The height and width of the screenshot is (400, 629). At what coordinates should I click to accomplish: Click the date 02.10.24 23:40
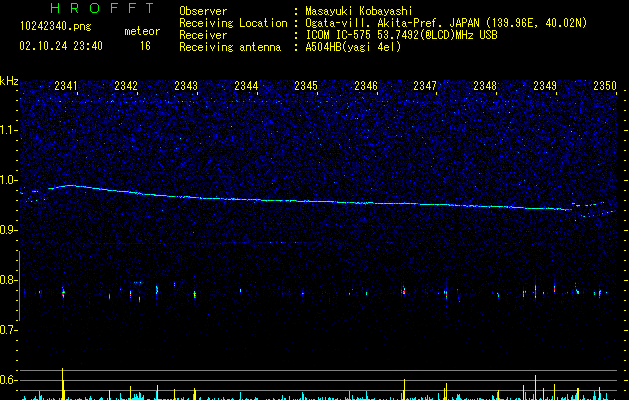[x=61, y=46]
